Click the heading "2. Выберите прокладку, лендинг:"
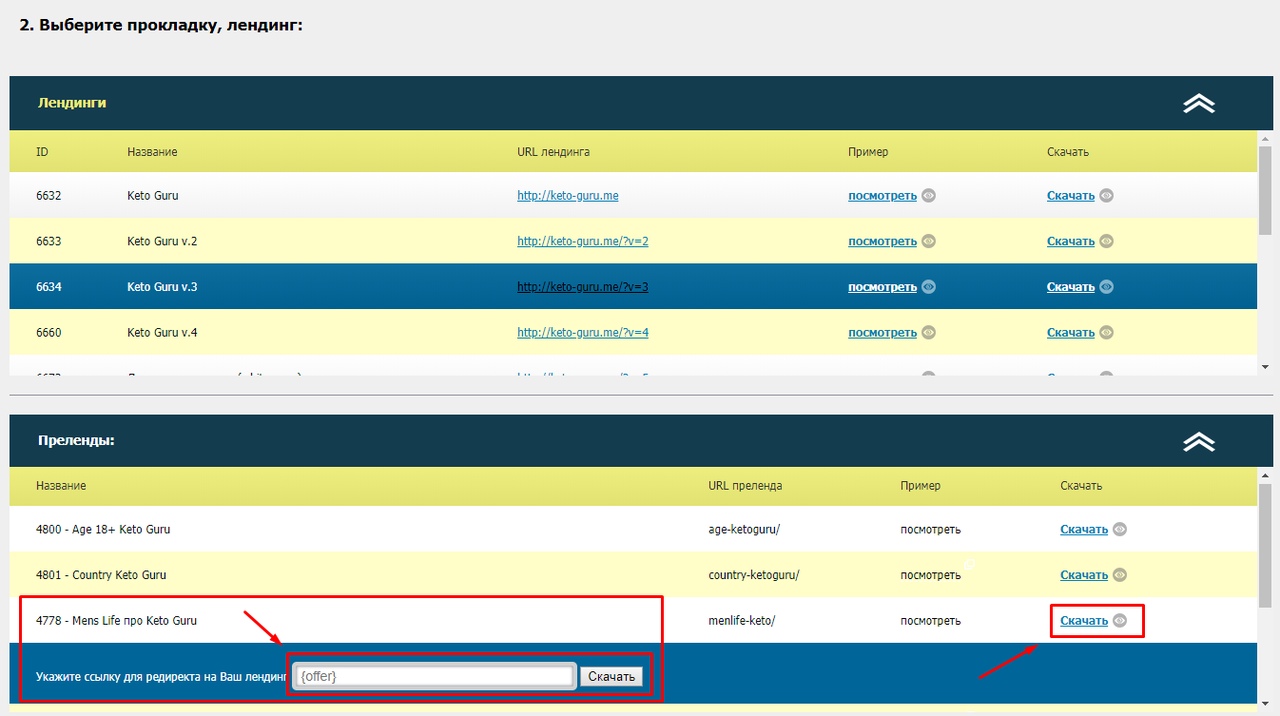This screenshot has width=1280, height=716. (161, 25)
